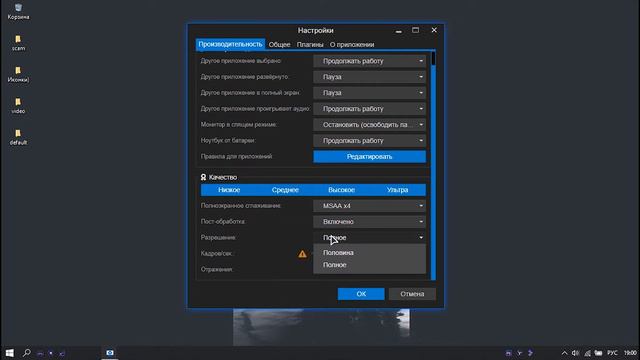Click the Кадров/сек label
This screenshot has width=640, height=360.
216,253
